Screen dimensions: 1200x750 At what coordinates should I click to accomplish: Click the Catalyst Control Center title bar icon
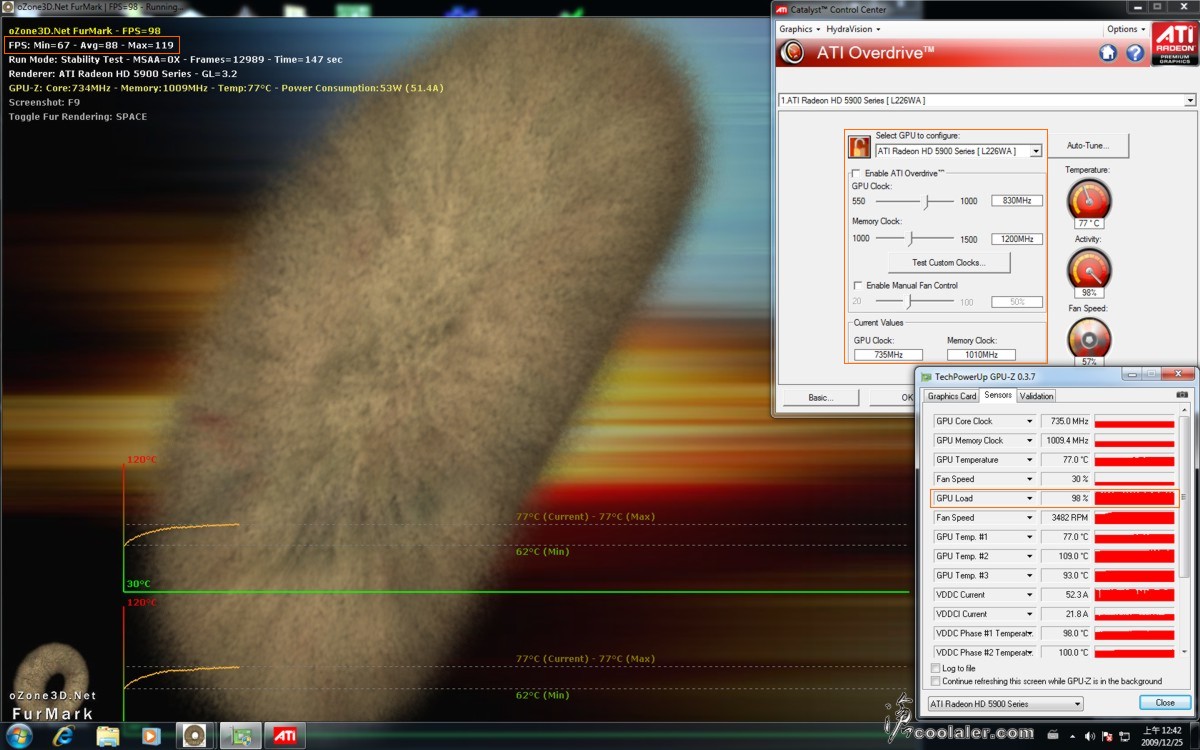coord(782,9)
